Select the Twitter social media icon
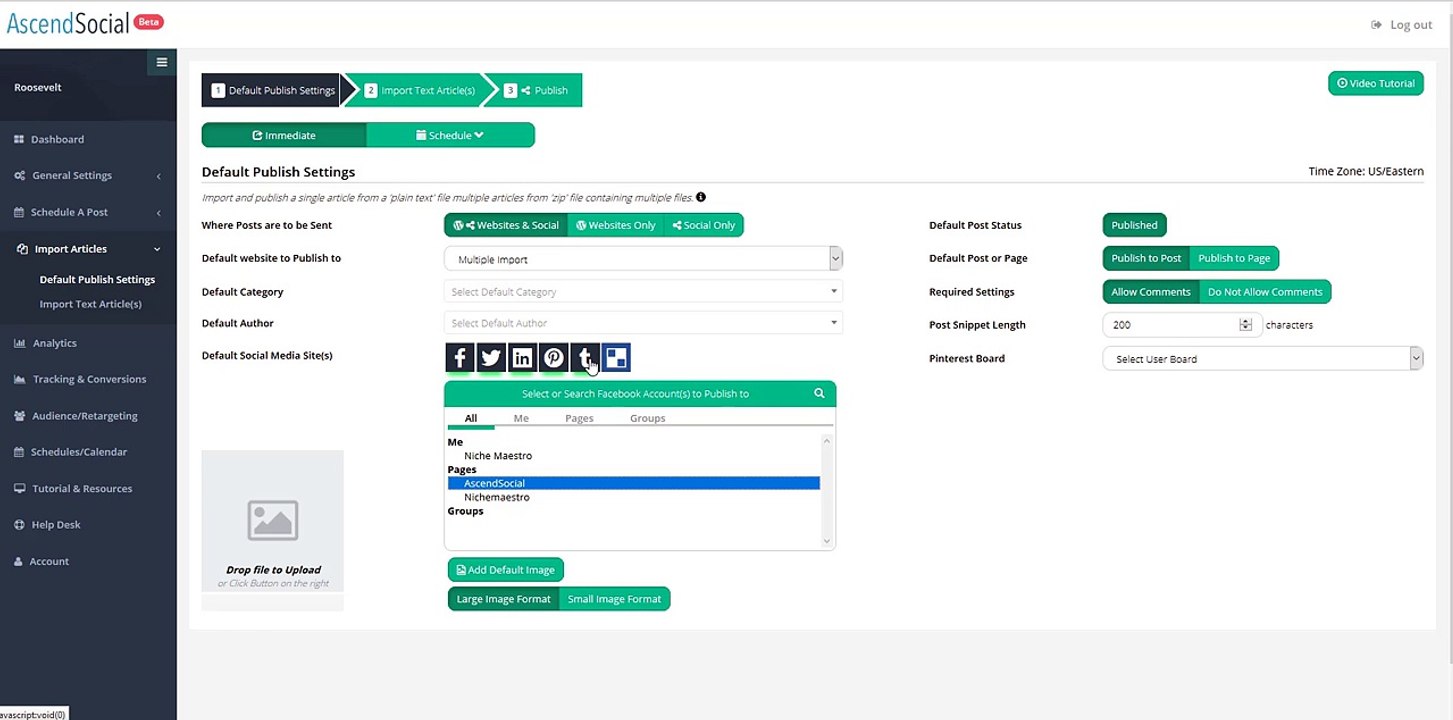The width and height of the screenshot is (1453, 720). [490, 358]
